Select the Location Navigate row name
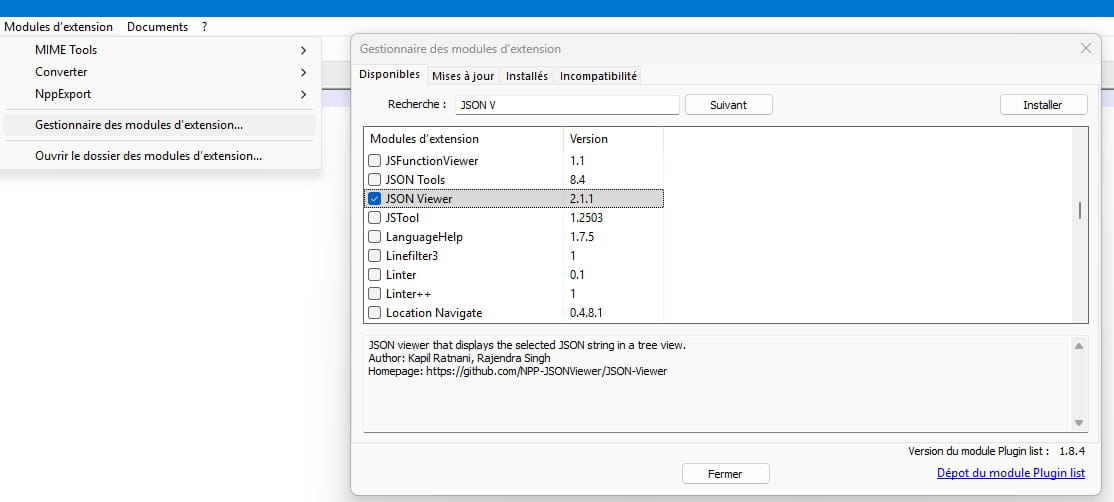Image resolution: width=1114 pixels, height=502 pixels. (434, 313)
